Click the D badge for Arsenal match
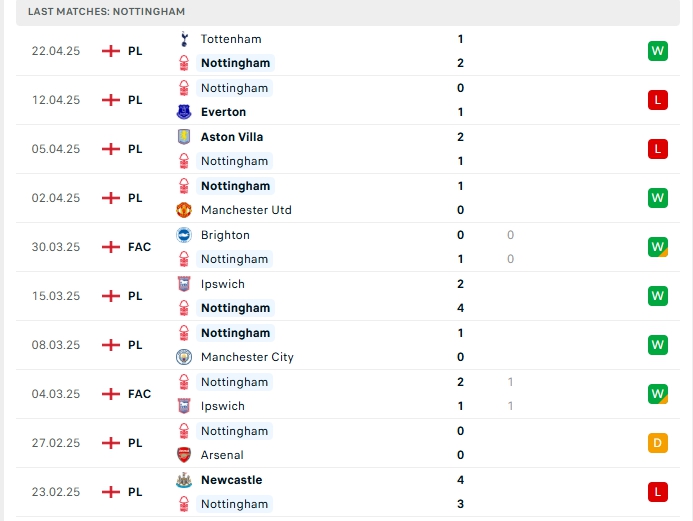 (x=658, y=443)
